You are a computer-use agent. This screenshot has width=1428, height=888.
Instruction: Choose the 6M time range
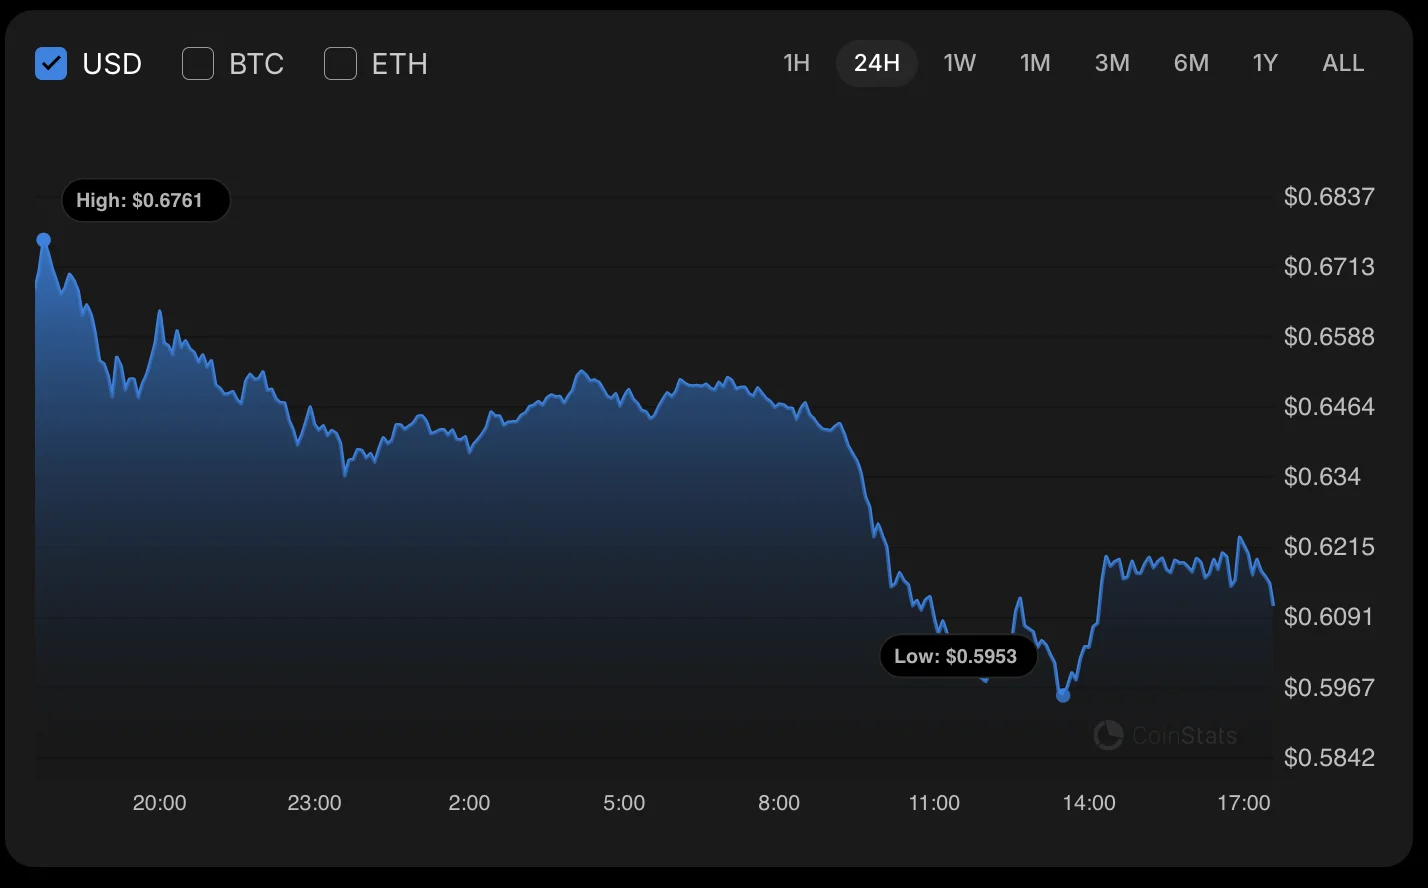click(x=1191, y=63)
